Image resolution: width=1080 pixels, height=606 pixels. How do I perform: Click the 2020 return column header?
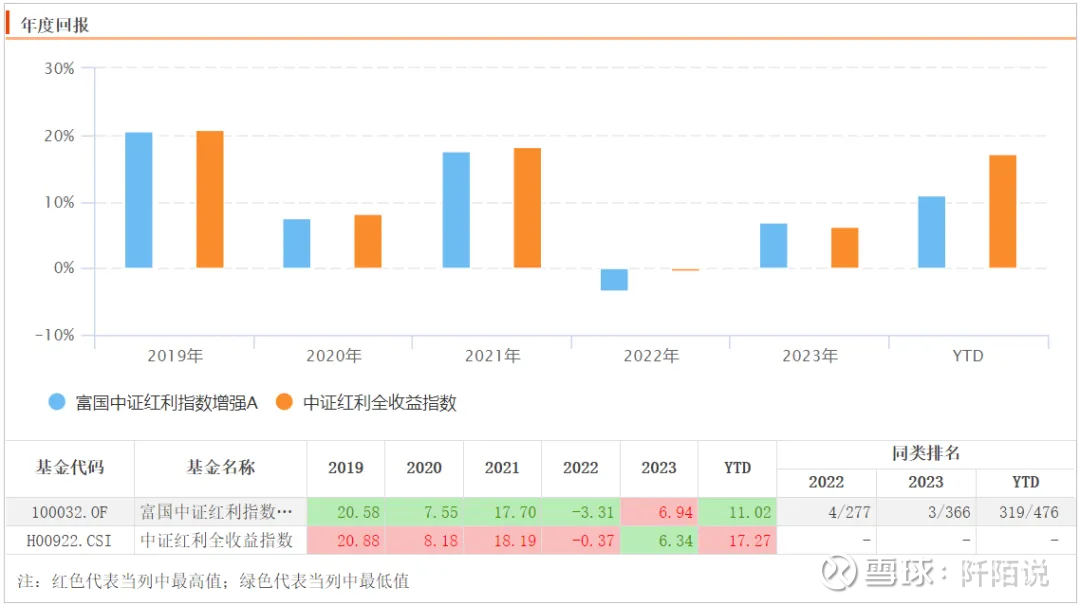[424, 468]
